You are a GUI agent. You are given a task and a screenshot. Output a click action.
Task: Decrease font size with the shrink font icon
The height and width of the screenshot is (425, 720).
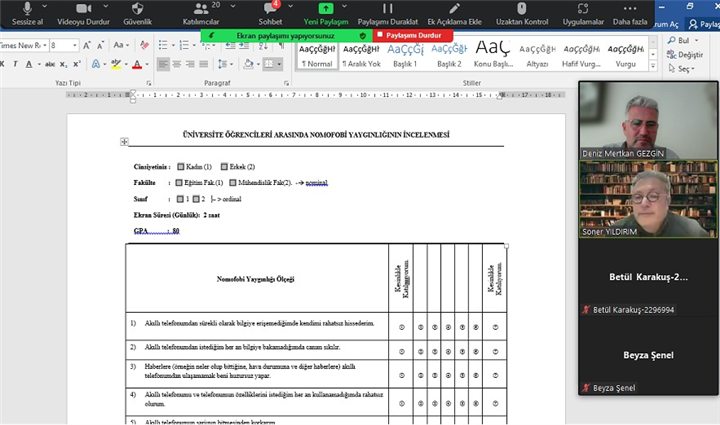(100, 45)
